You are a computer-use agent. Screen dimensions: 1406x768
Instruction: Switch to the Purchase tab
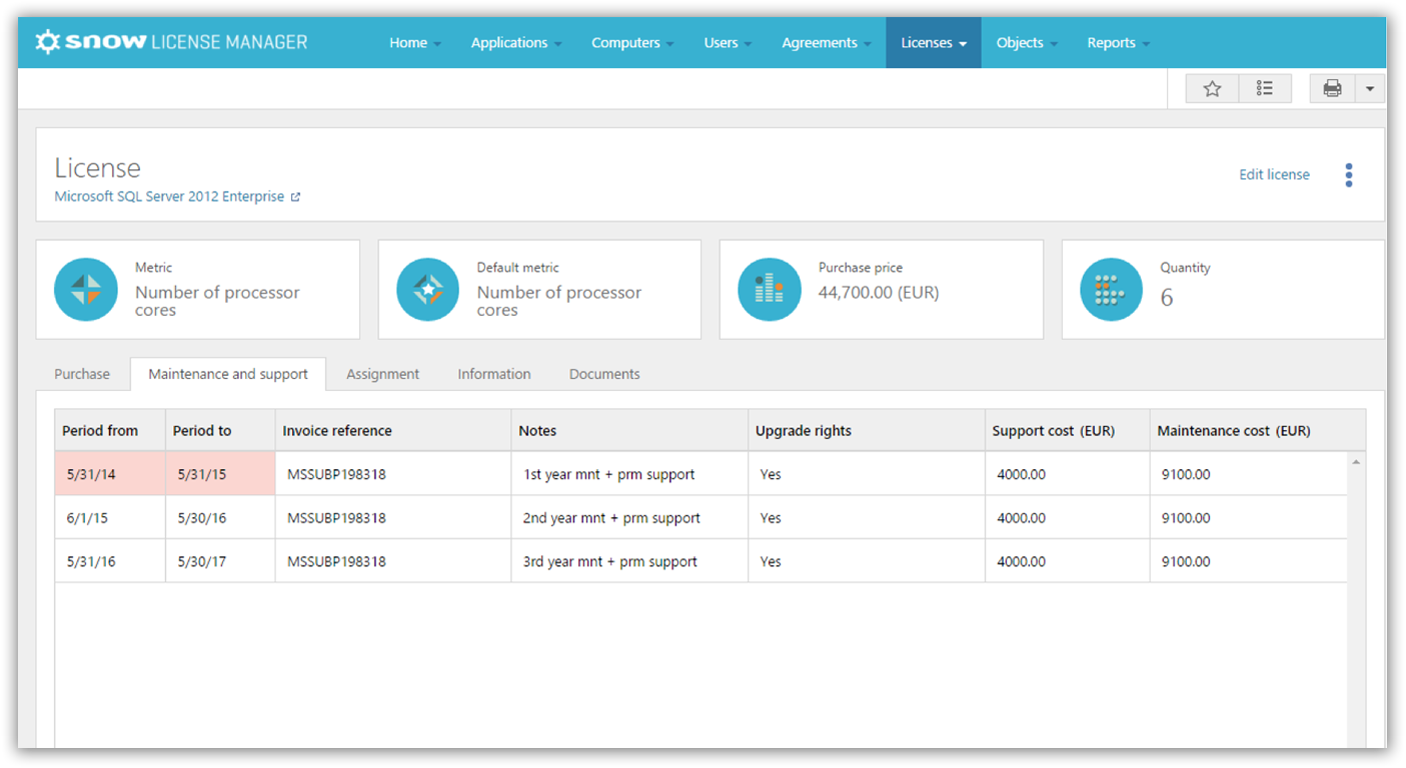82,374
